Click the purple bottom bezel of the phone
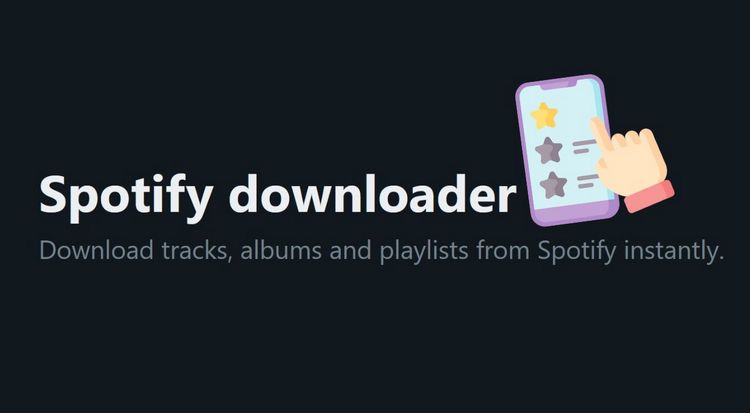The width and height of the screenshot is (750, 413). (576, 214)
